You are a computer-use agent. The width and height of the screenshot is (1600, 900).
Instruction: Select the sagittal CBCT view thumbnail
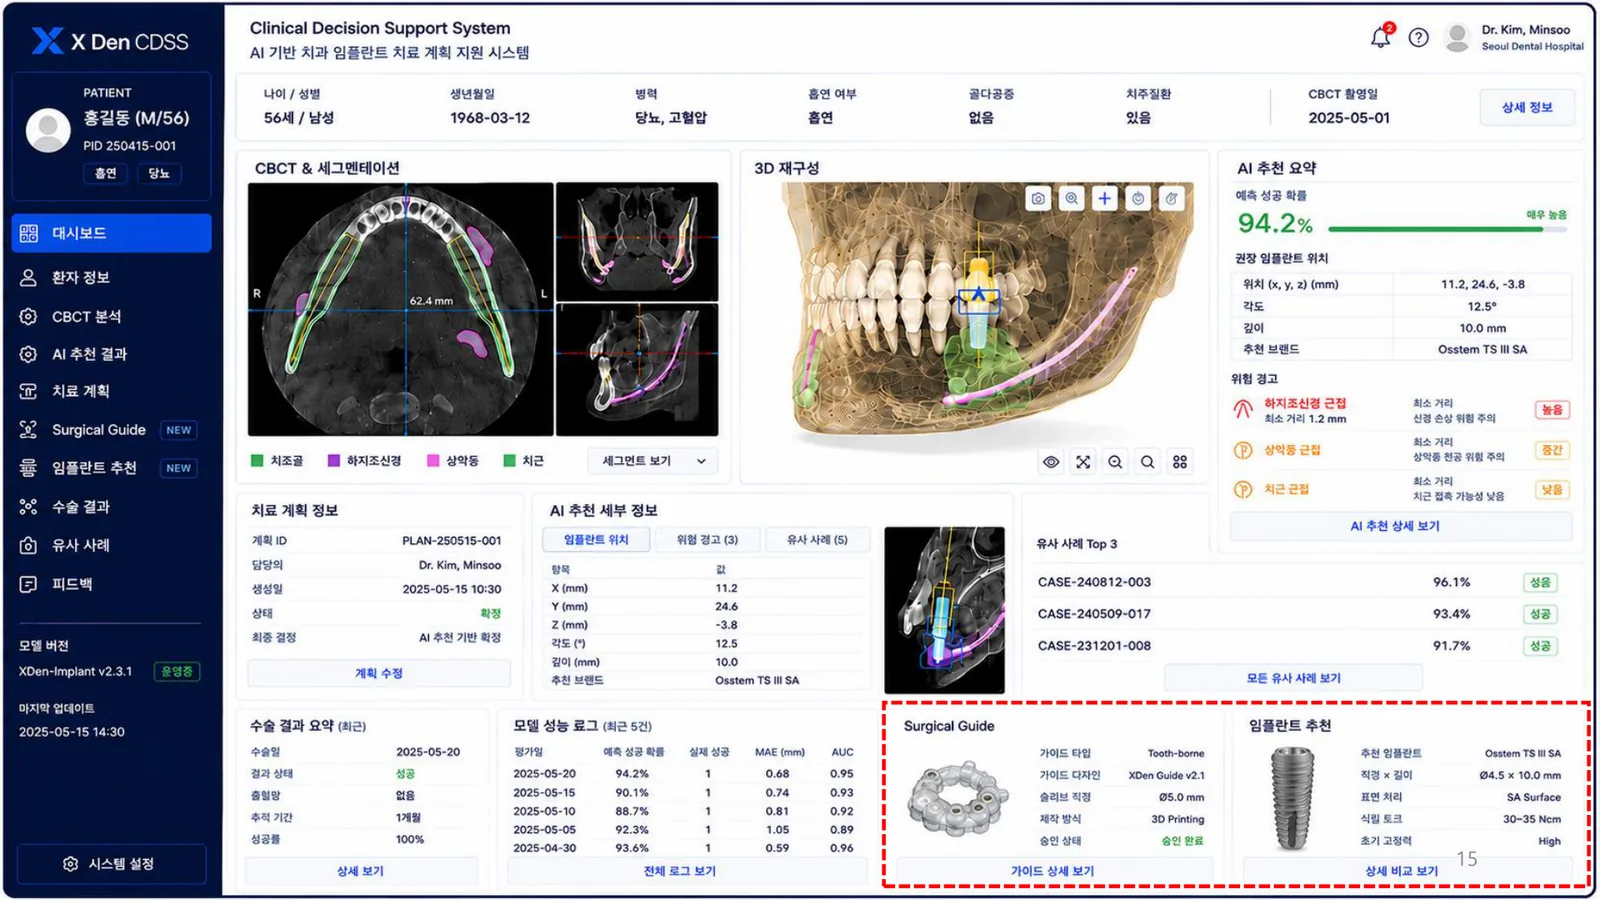click(x=637, y=370)
